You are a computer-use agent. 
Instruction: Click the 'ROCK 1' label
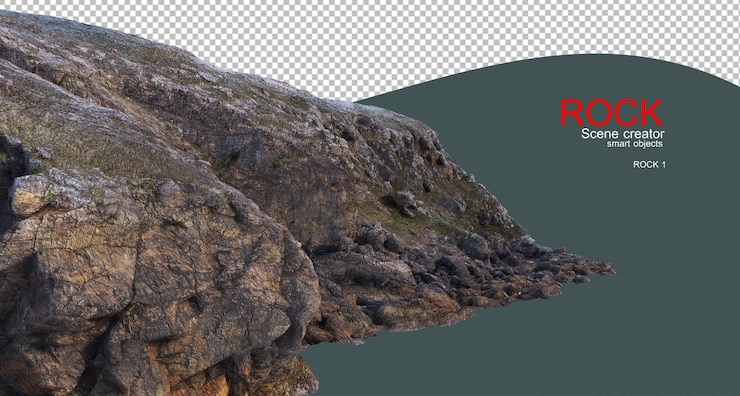pyautogui.click(x=649, y=164)
